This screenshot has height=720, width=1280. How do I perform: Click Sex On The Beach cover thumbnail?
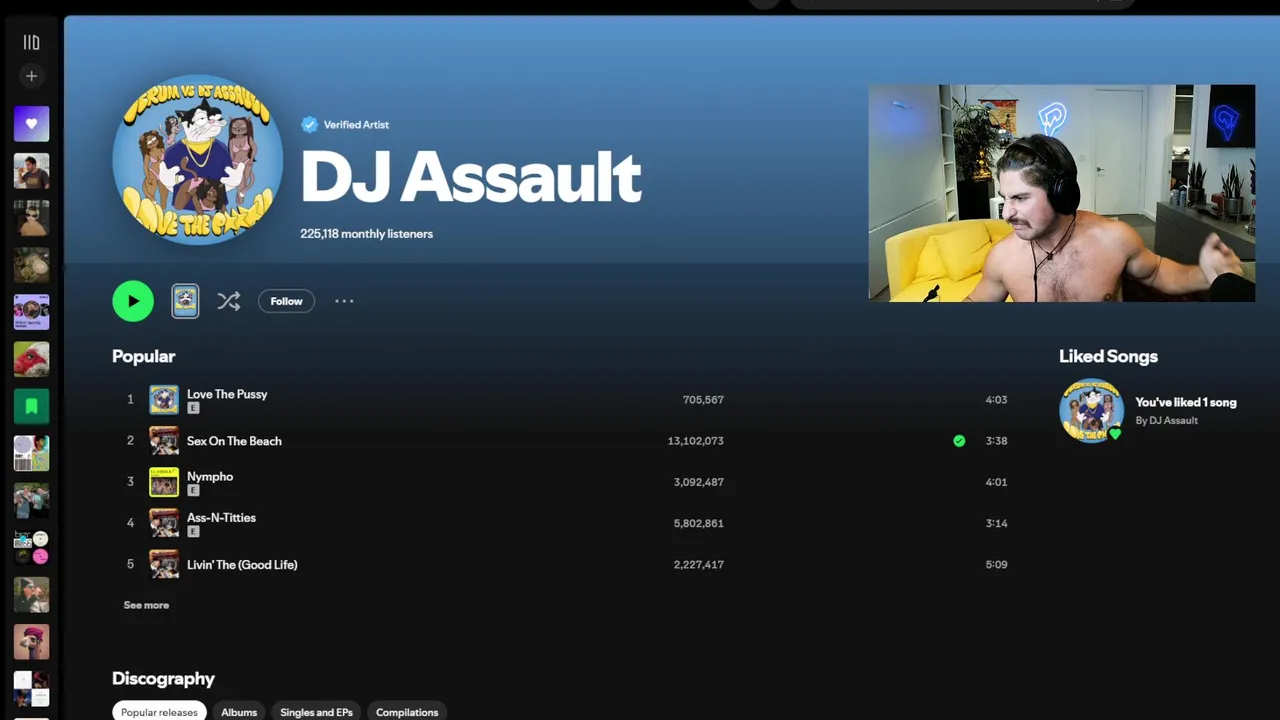[x=164, y=441]
